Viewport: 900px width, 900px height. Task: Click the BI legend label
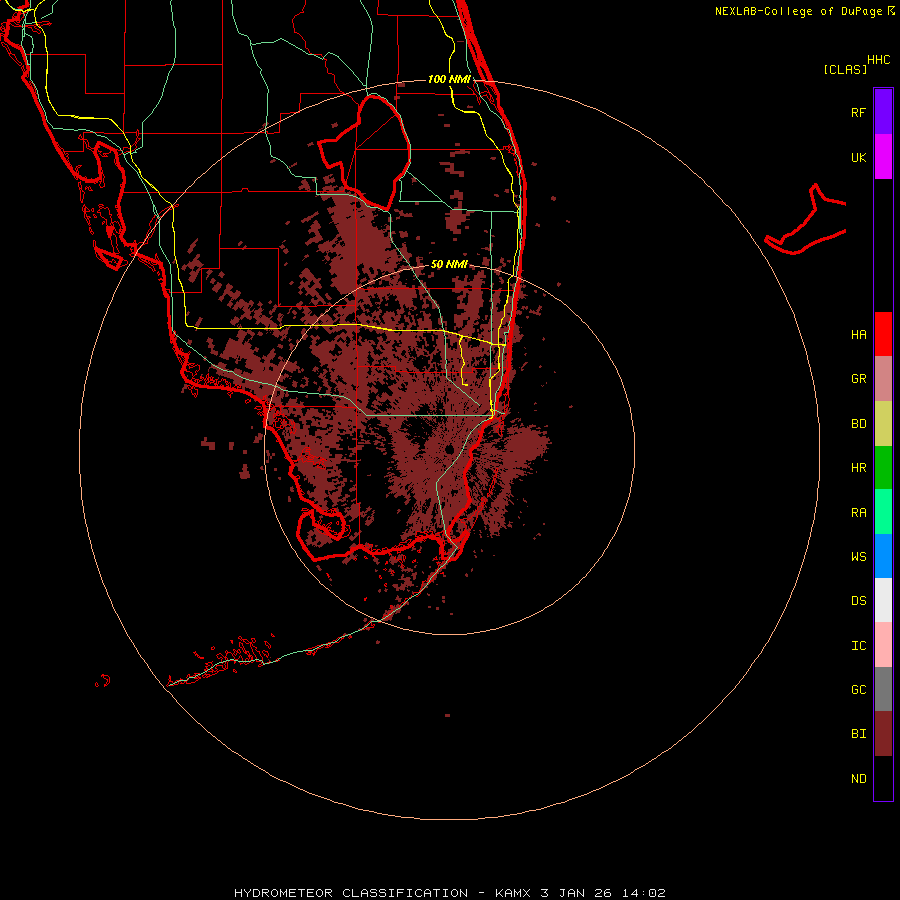(858, 734)
